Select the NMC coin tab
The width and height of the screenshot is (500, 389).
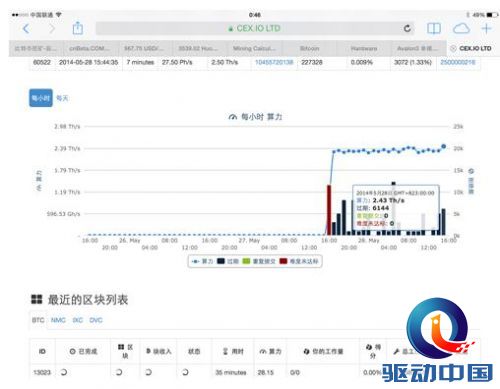58,320
